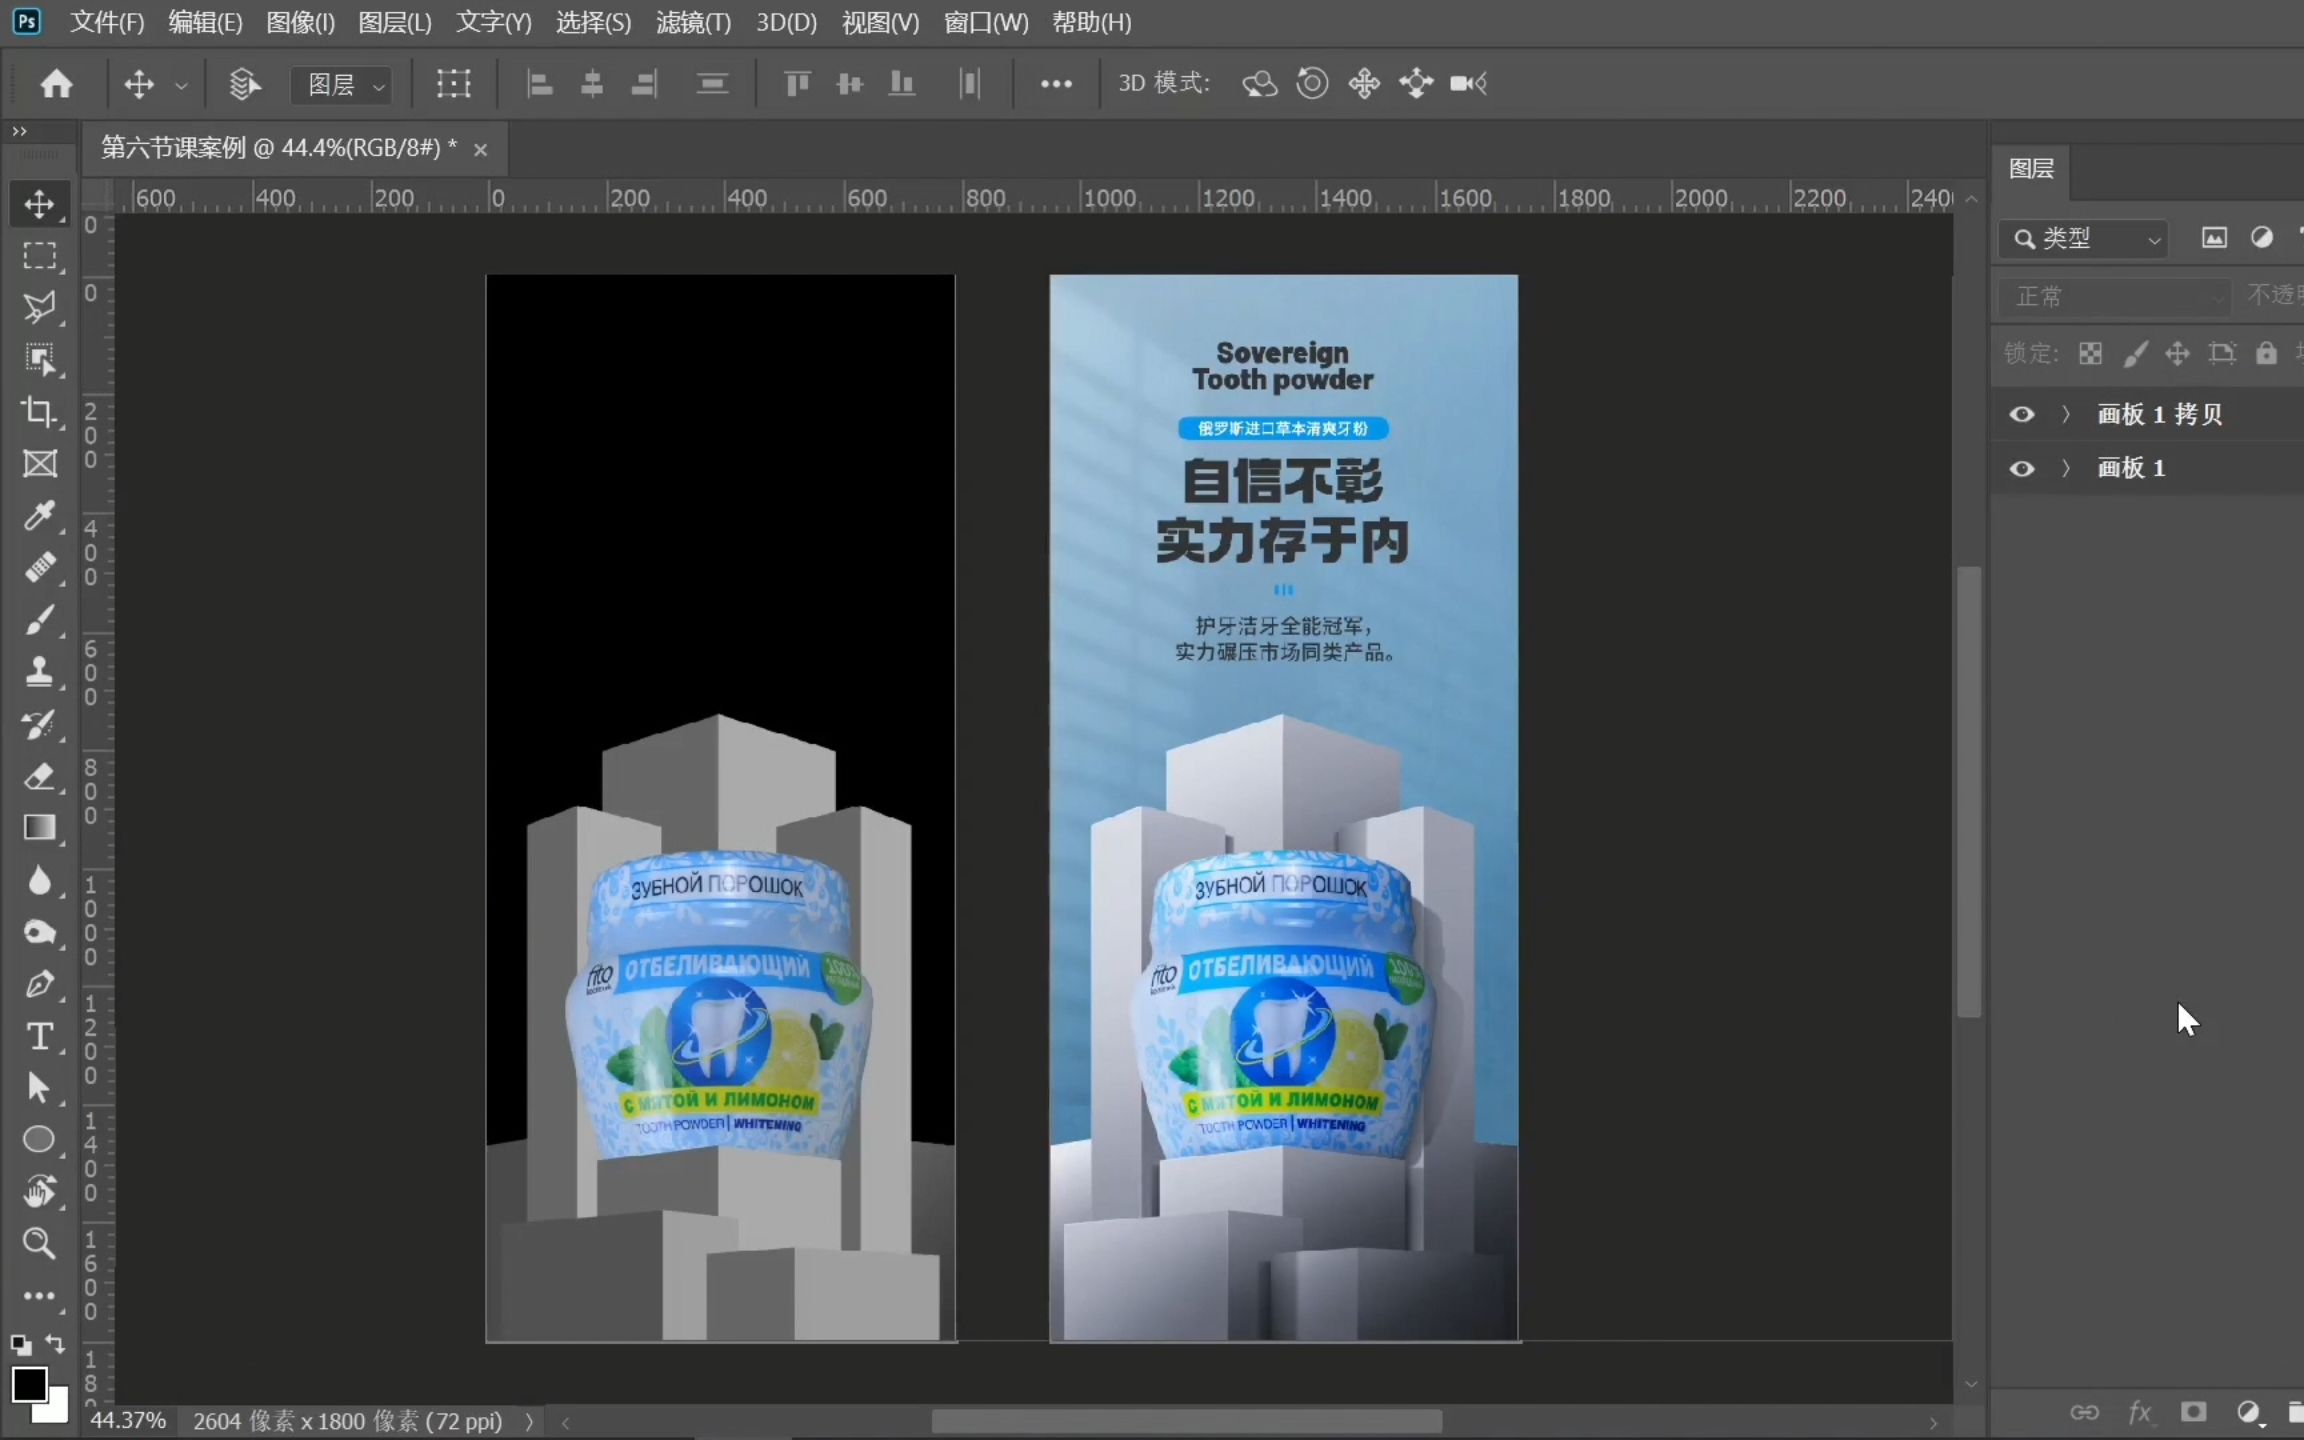Select the Blur tool
Screen dimensions: 2304x1440
pyautogui.click(x=39, y=880)
